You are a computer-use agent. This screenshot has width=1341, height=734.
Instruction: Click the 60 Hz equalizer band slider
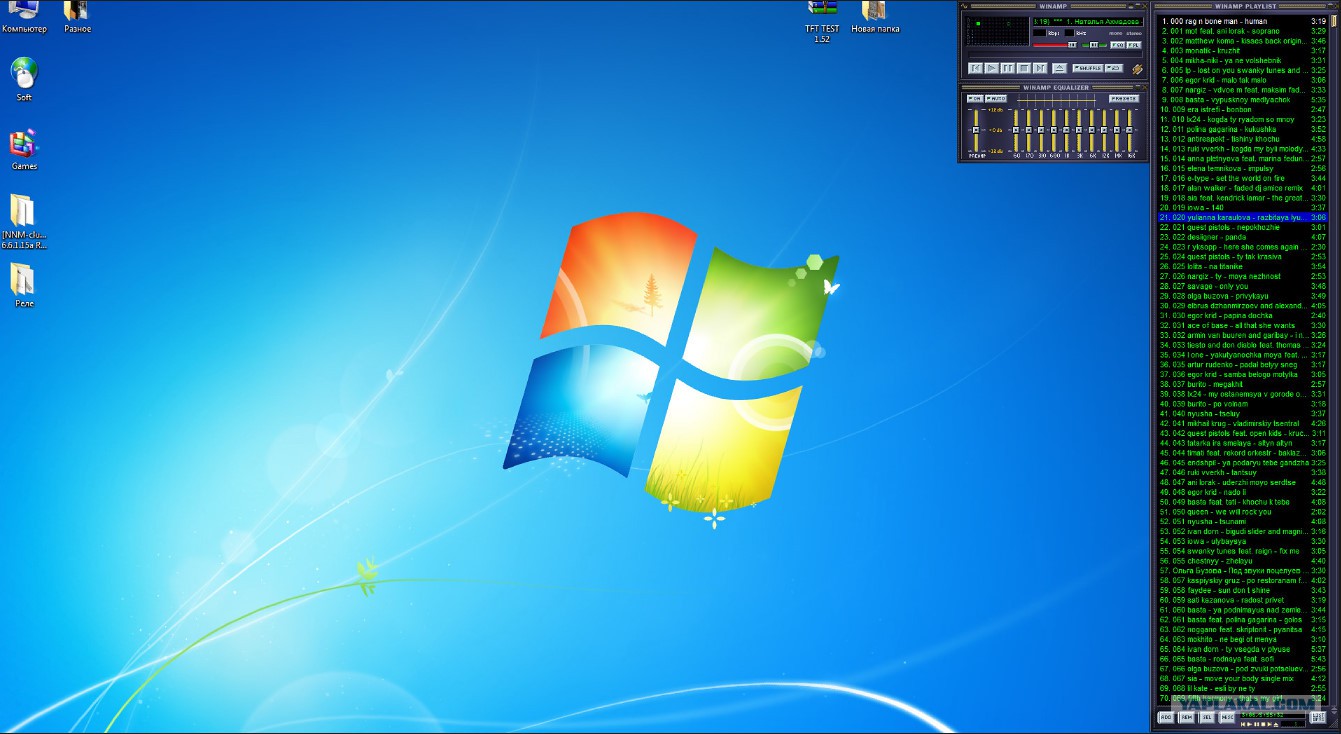(1016, 131)
